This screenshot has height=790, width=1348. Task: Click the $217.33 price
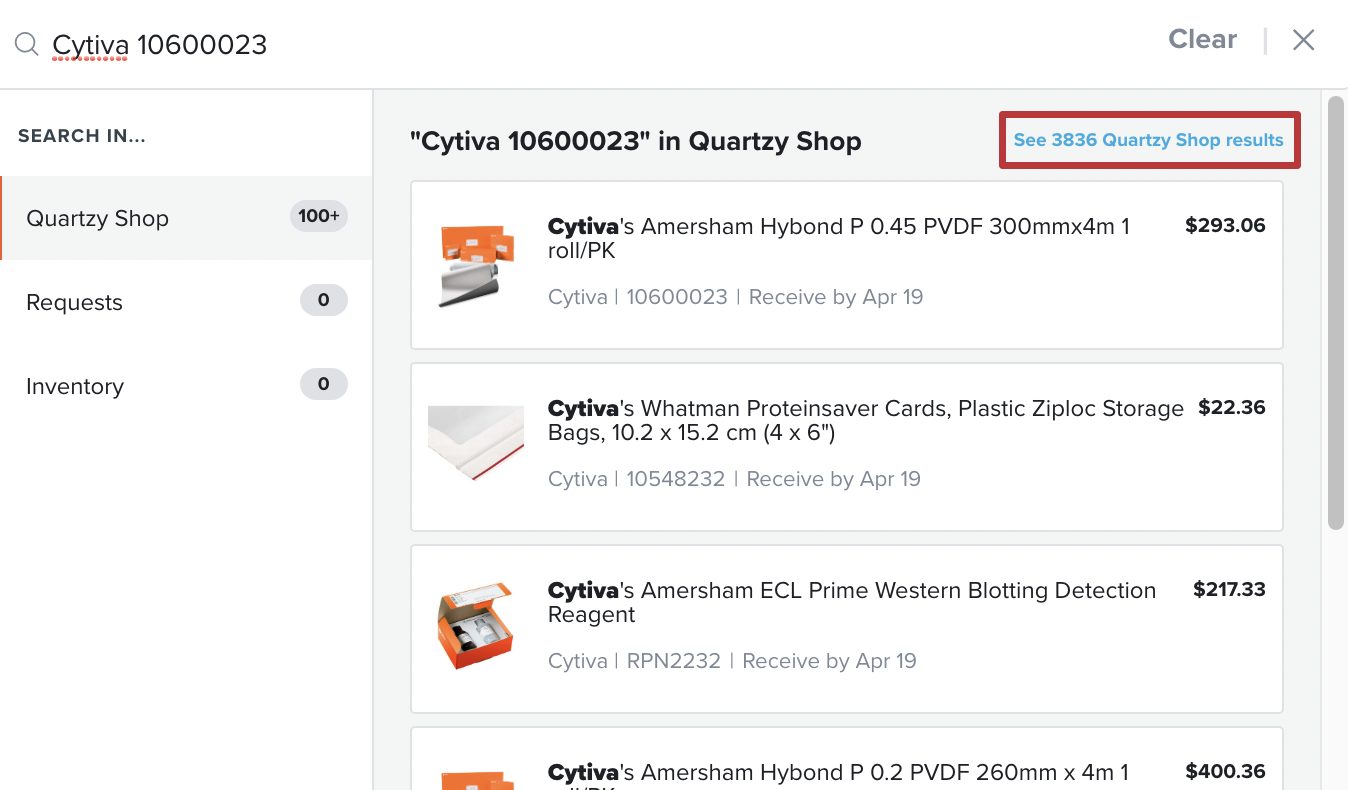[x=1229, y=589]
